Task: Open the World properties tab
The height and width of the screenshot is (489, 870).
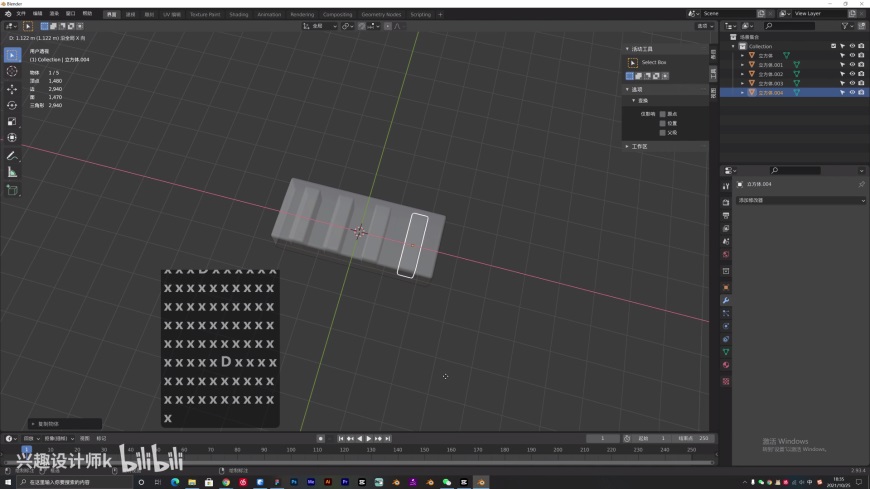Action: [x=726, y=254]
